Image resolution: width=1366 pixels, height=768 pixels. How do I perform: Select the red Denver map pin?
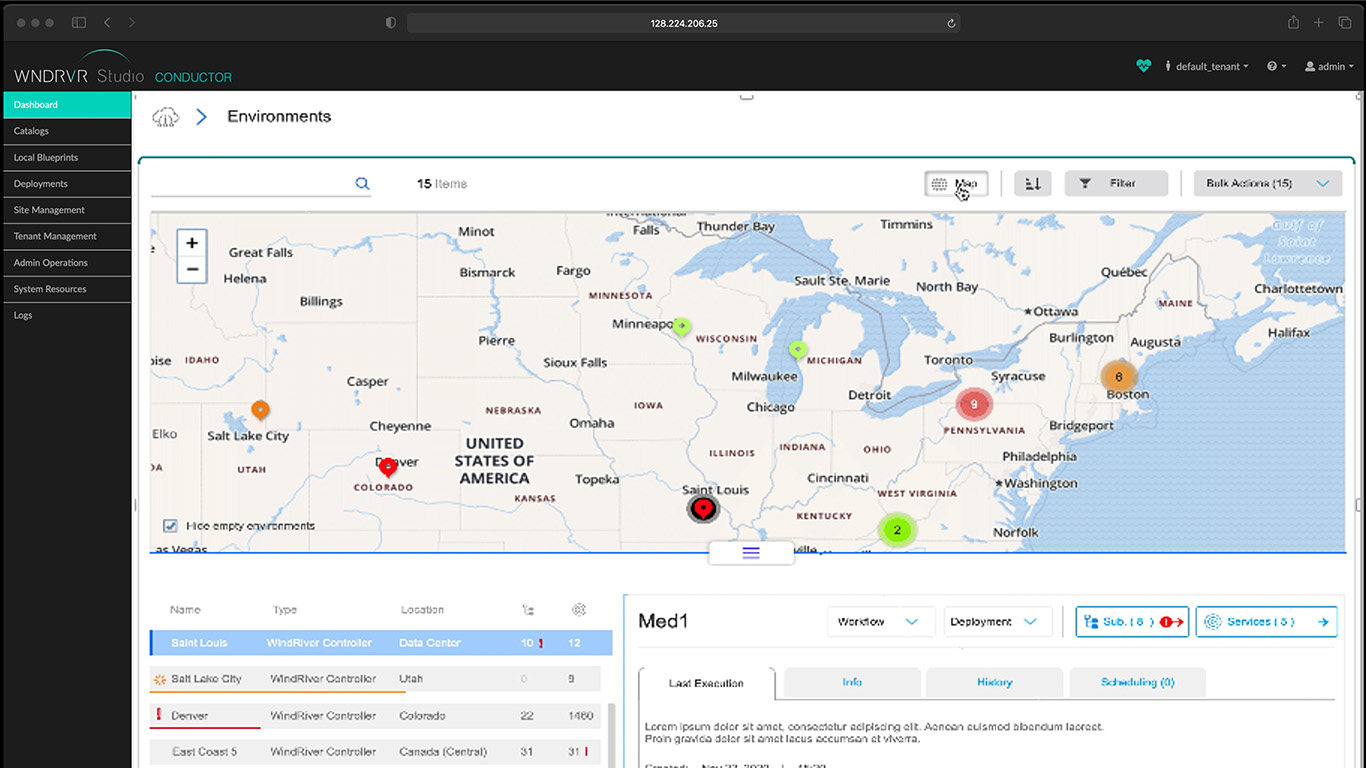[x=388, y=466]
